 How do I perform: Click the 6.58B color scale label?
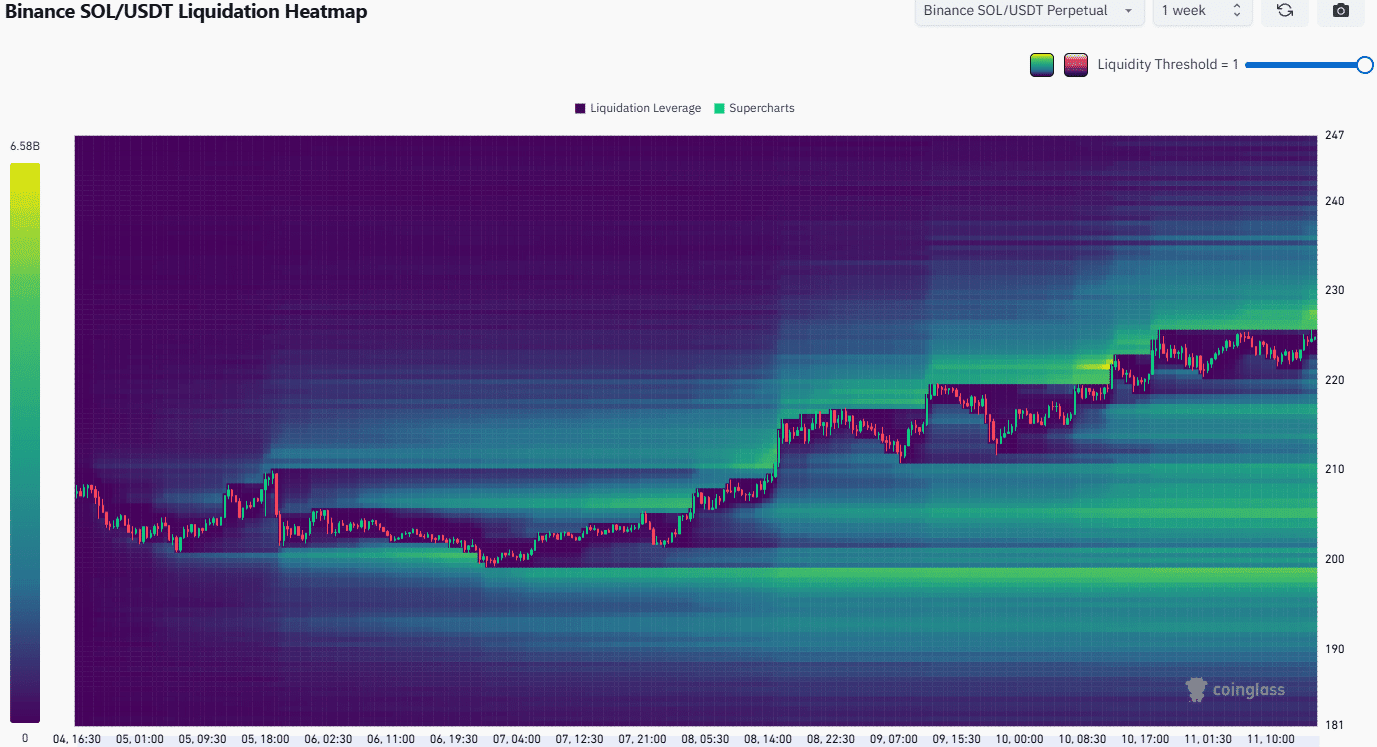click(24, 145)
